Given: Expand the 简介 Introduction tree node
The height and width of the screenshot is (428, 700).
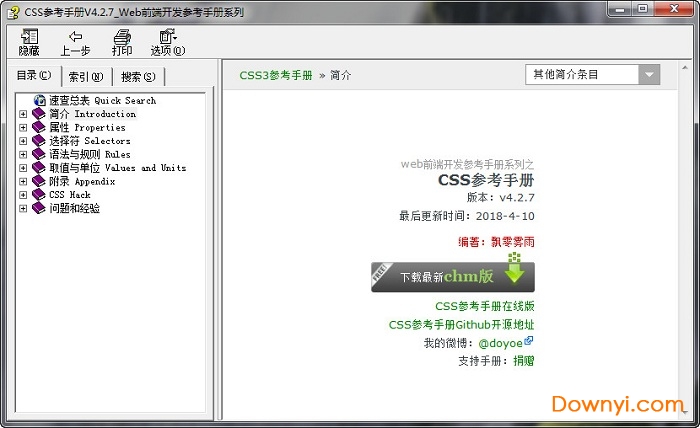Looking at the screenshot, I should (x=23, y=114).
